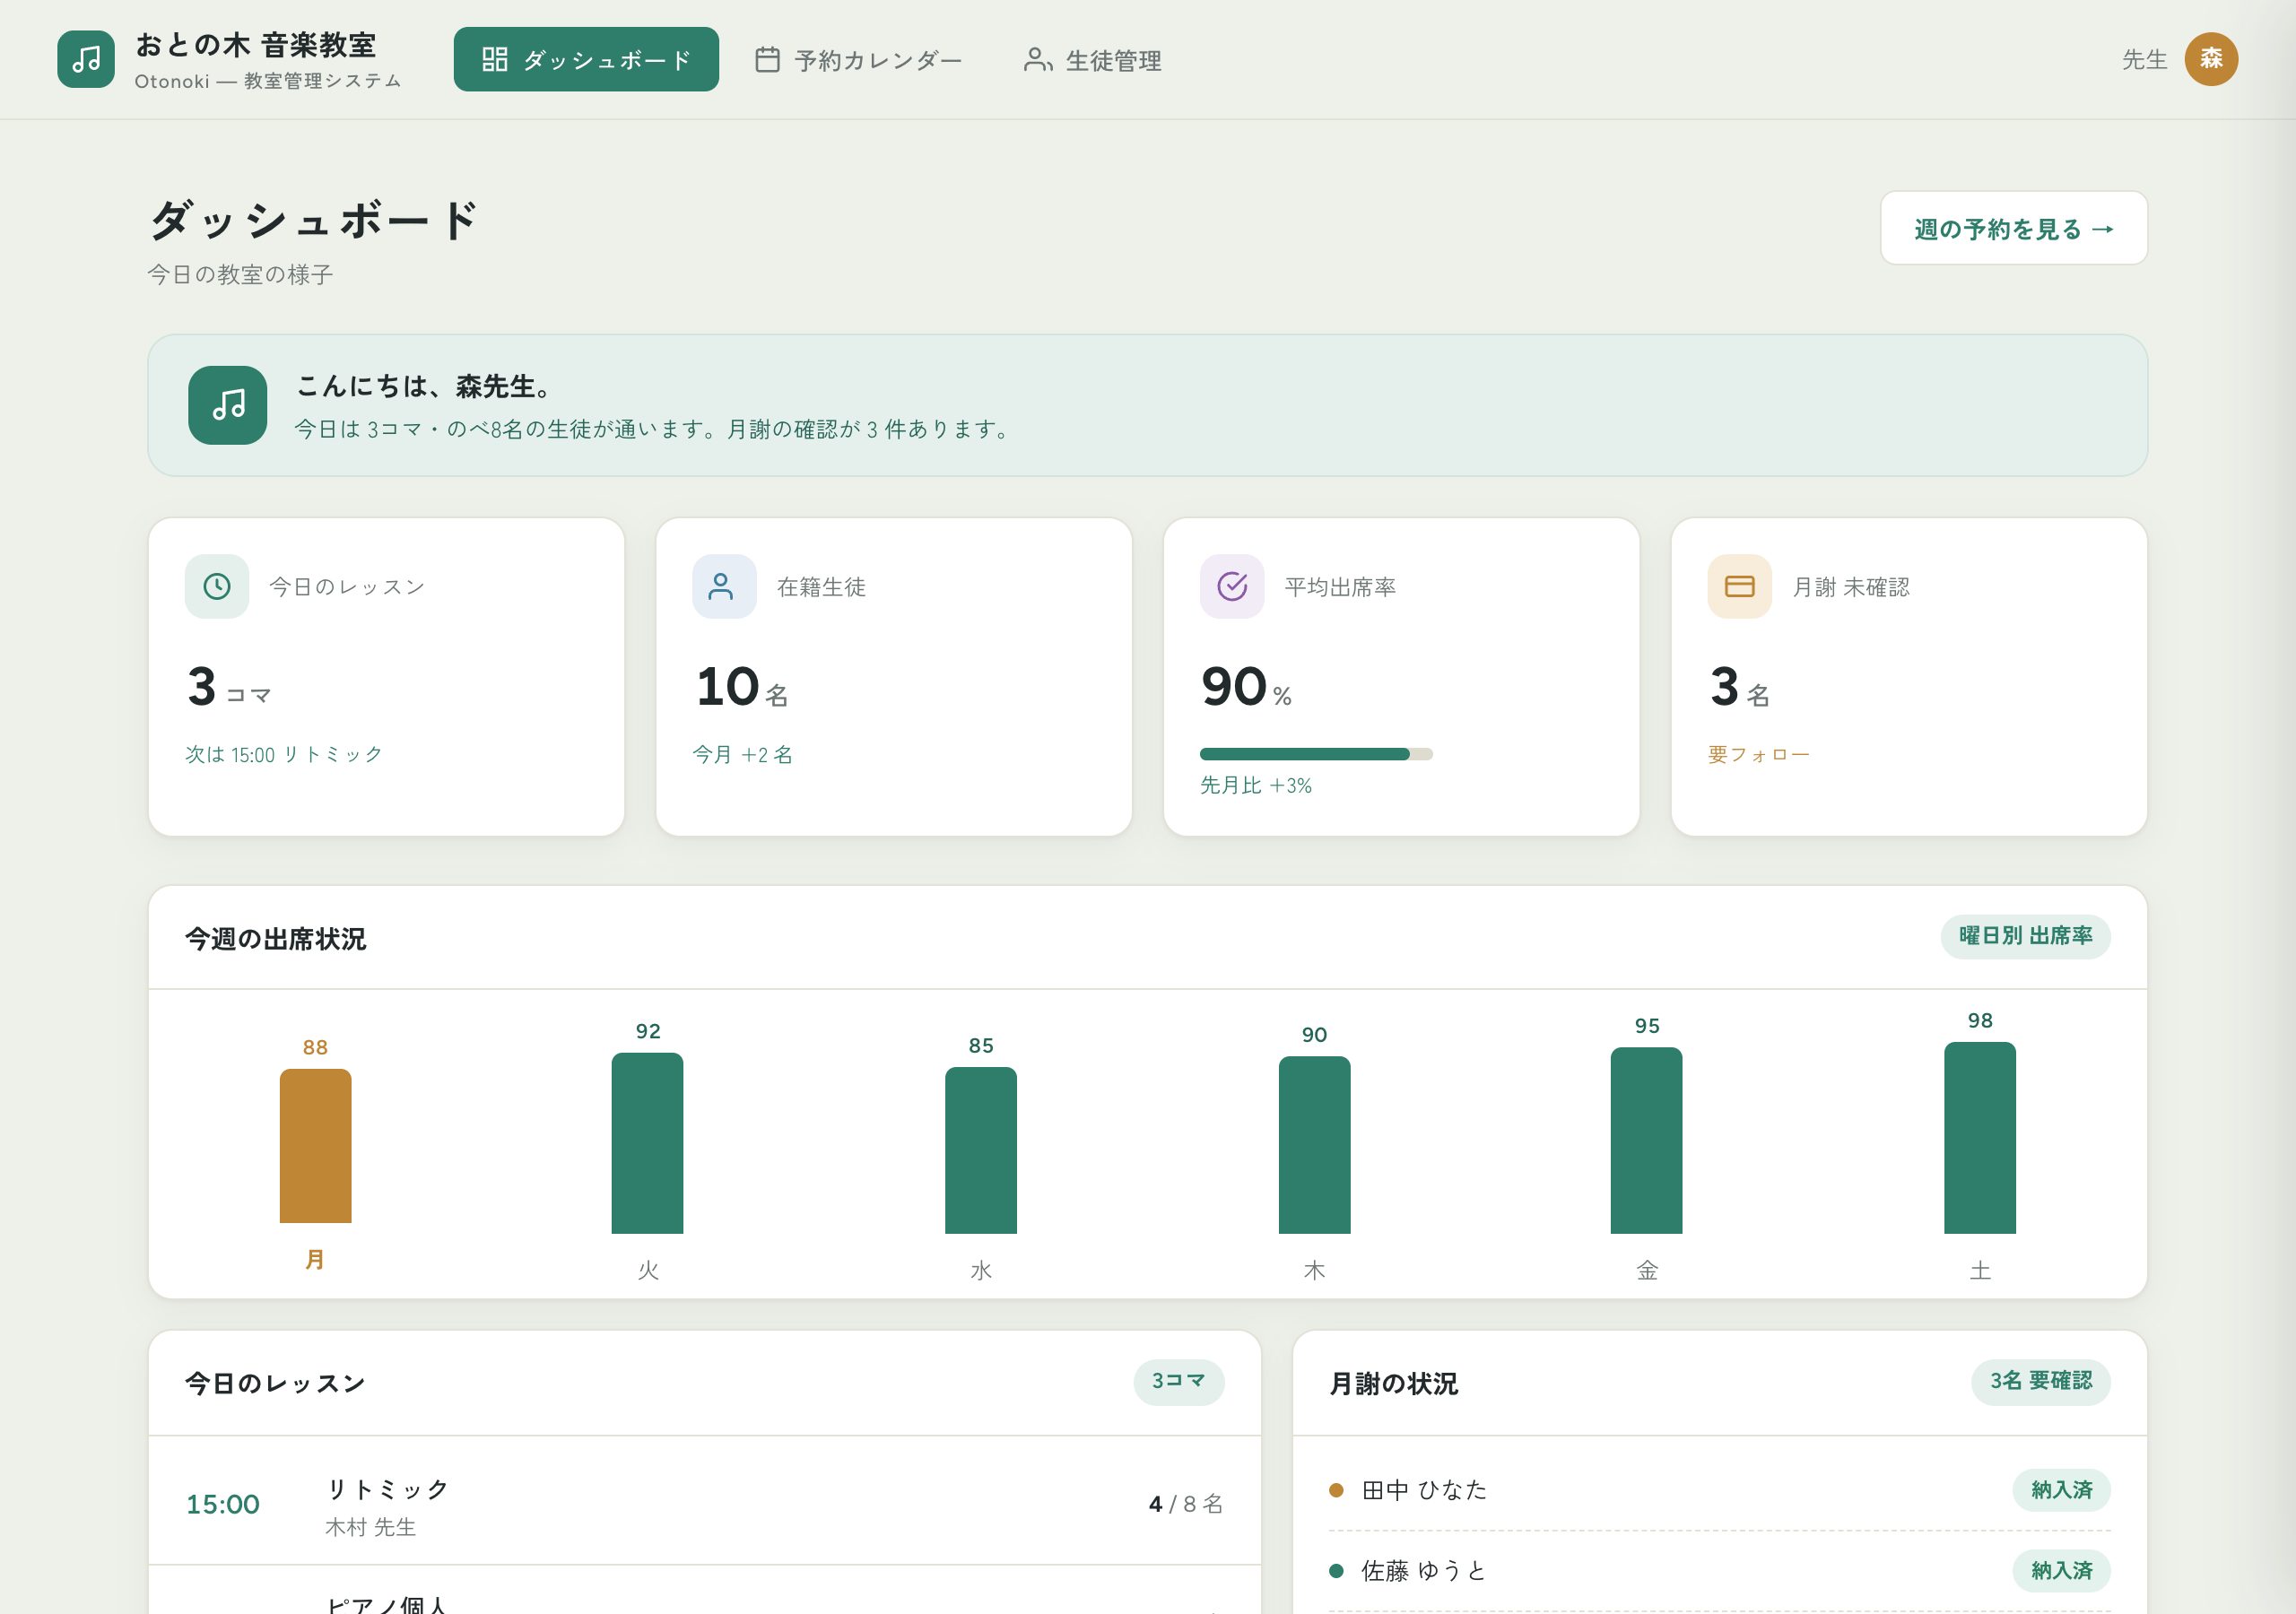This screenshot has height=1614, width=2296.
Task: Click the 4 / 8 名 capacity text
Action: coord(1186,1504)
